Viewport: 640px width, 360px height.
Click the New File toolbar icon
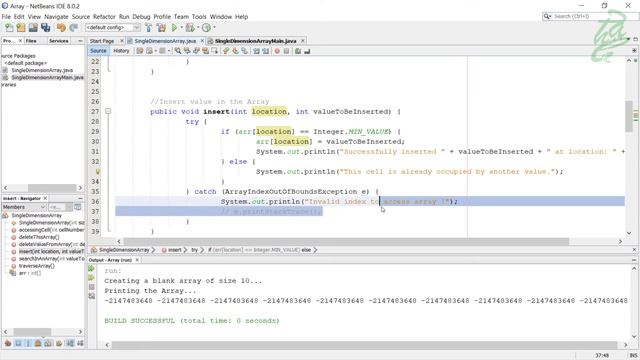(9, 28)
